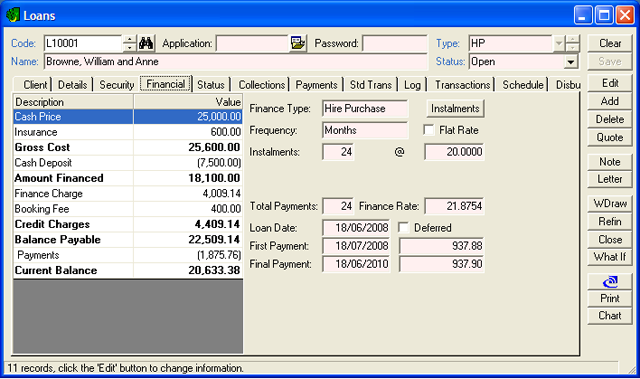Select the Cash Price row

(x=128, y=117)
